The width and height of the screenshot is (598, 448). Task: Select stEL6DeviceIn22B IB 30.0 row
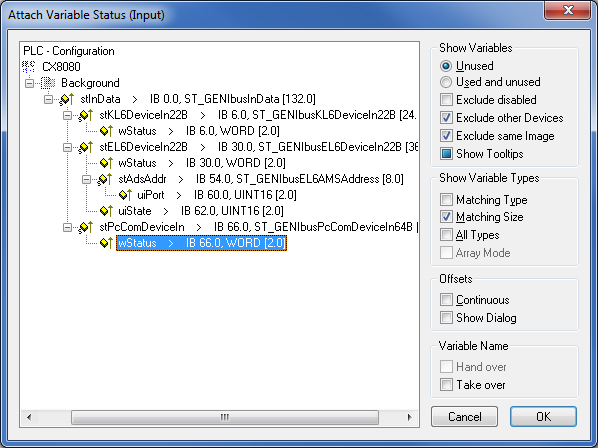[x=259, y=147]
